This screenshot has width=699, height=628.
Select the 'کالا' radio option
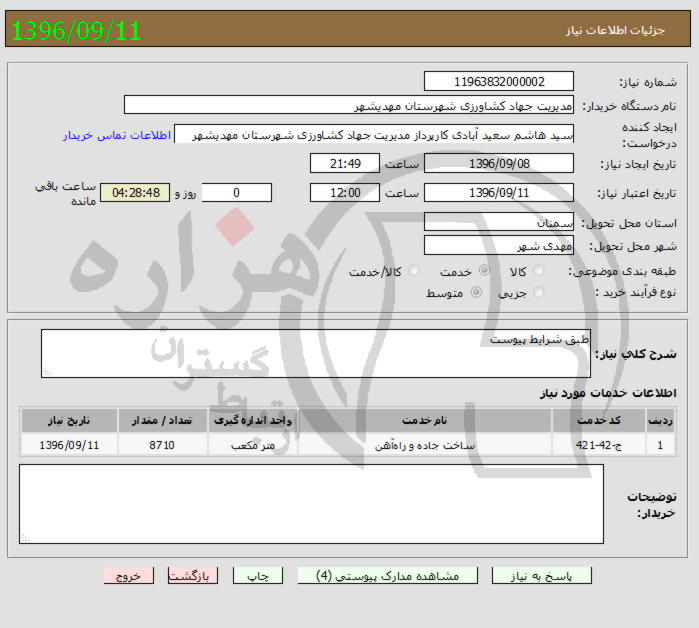[539, 270]
